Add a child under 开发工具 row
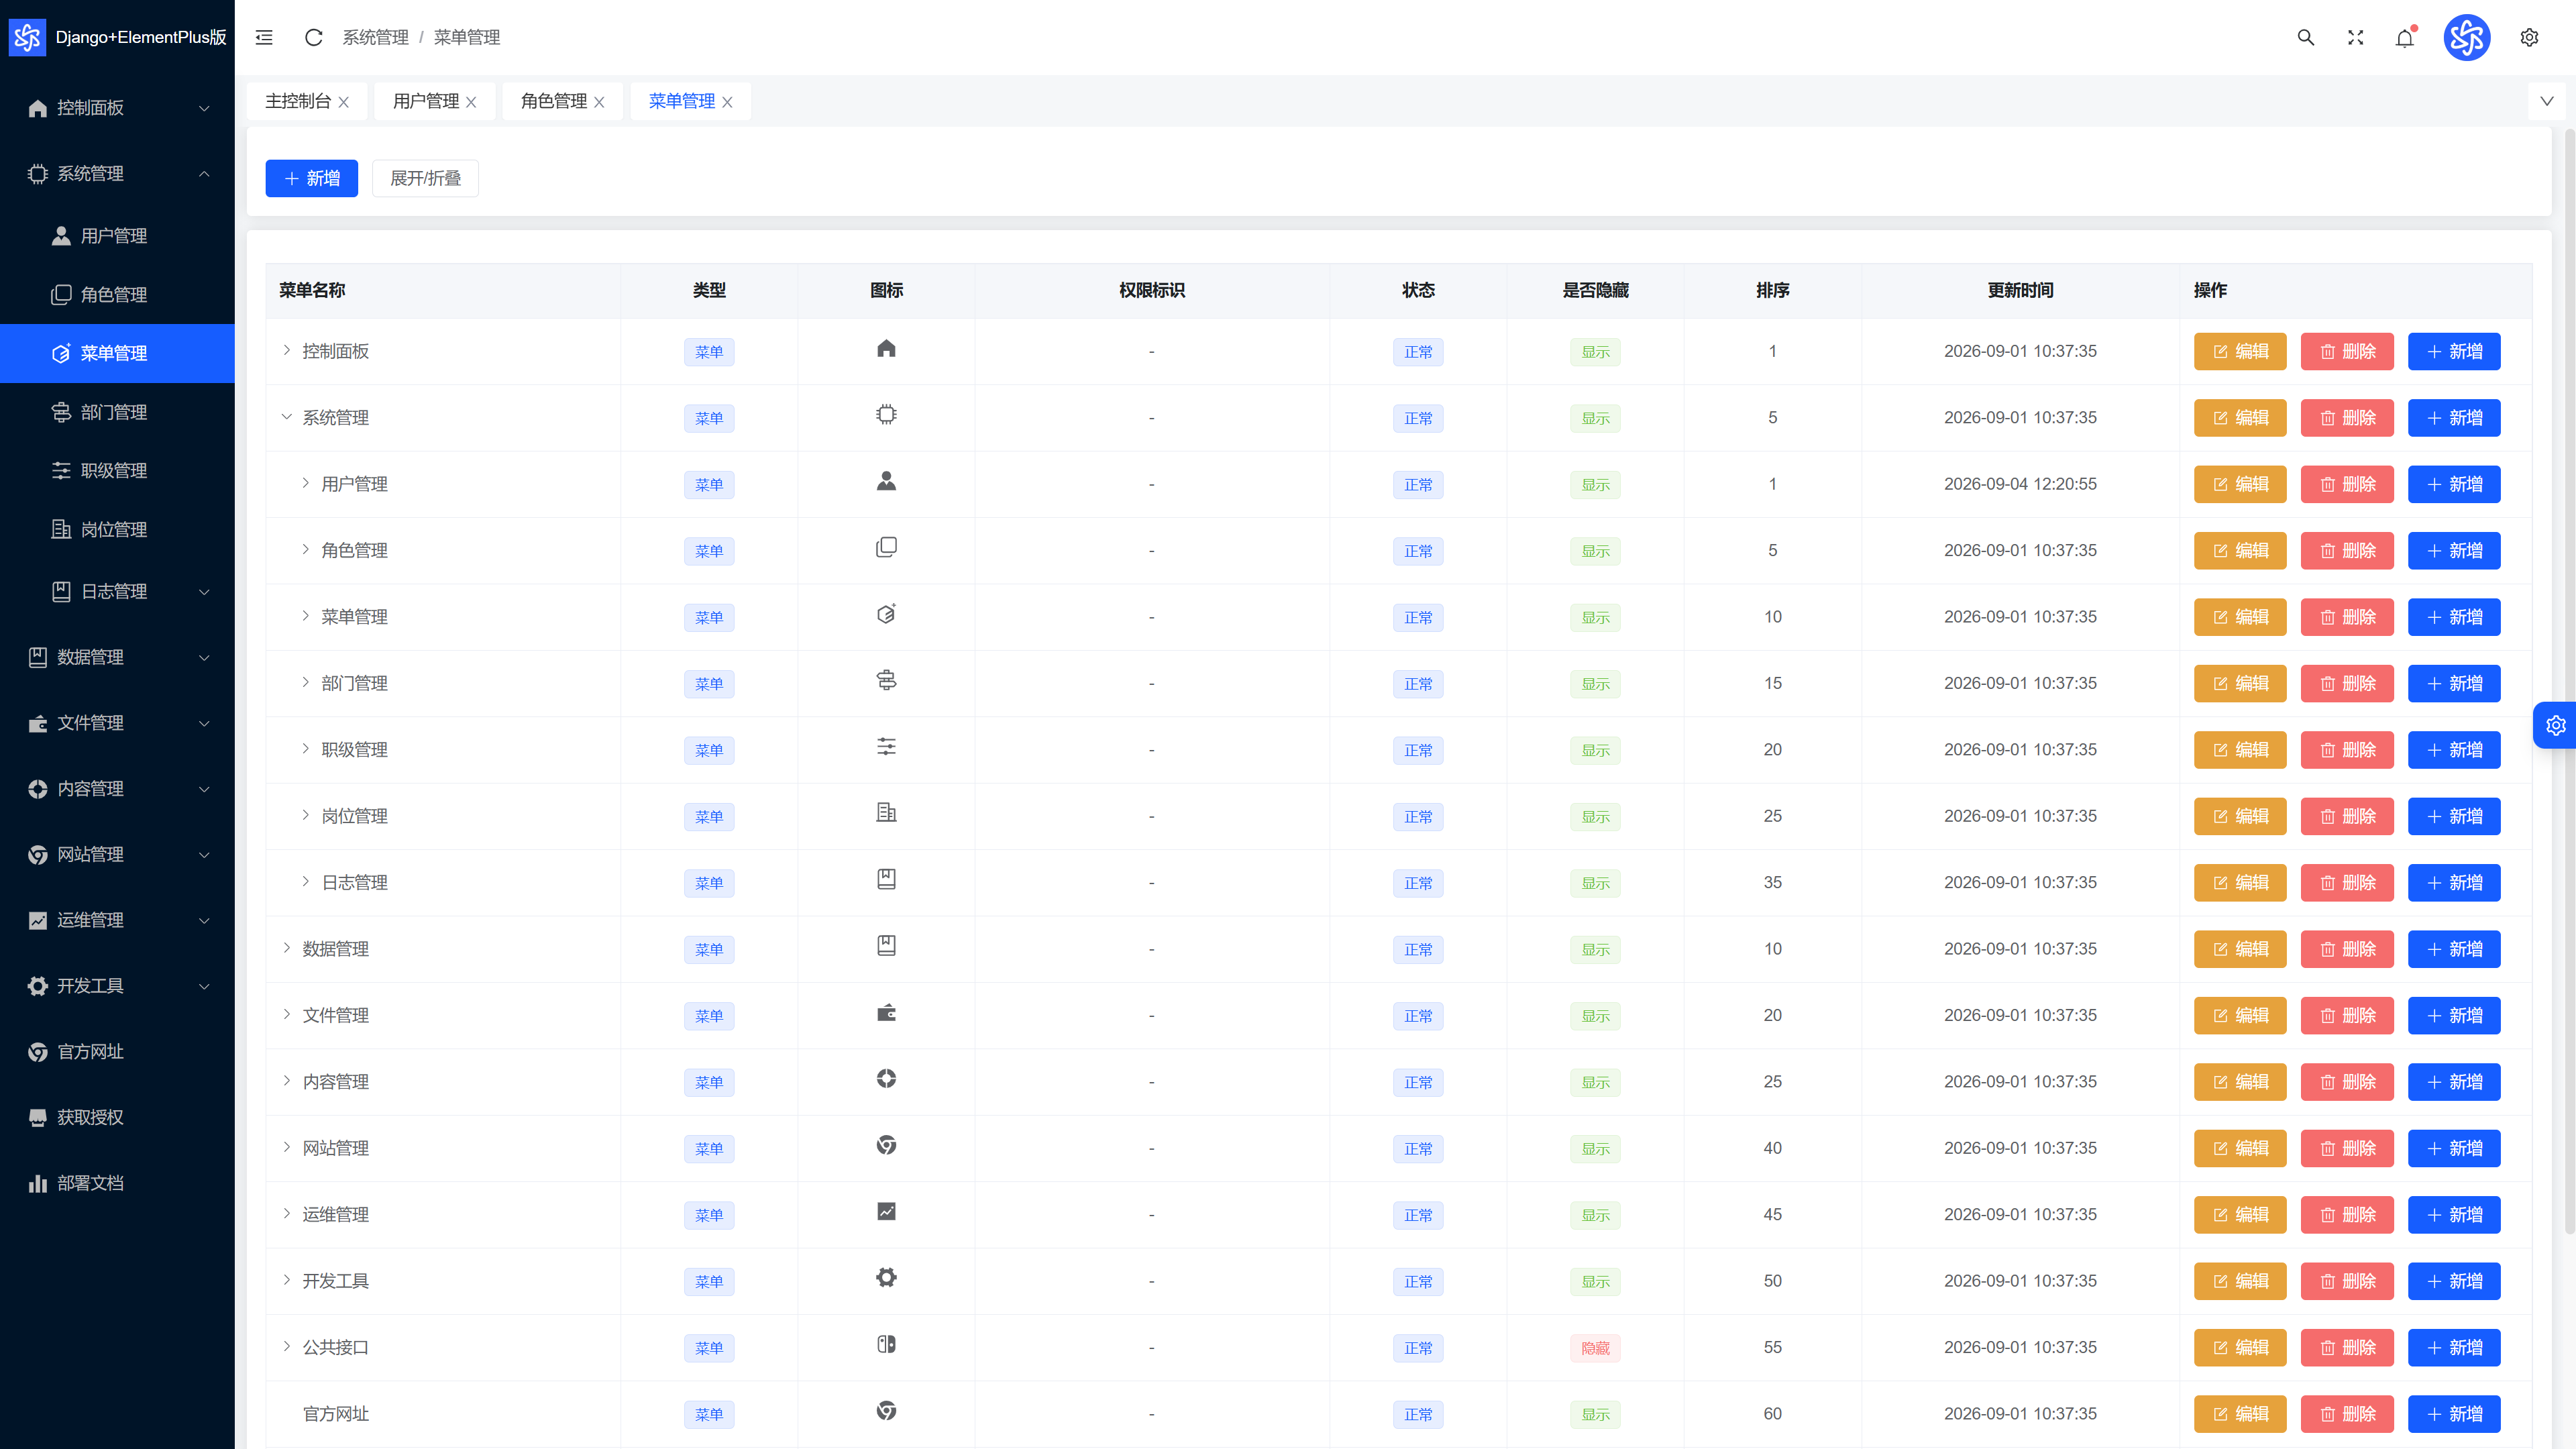This screenshot has height=1449, width=2576. pyautogui.click(x=2454, y=1281)
